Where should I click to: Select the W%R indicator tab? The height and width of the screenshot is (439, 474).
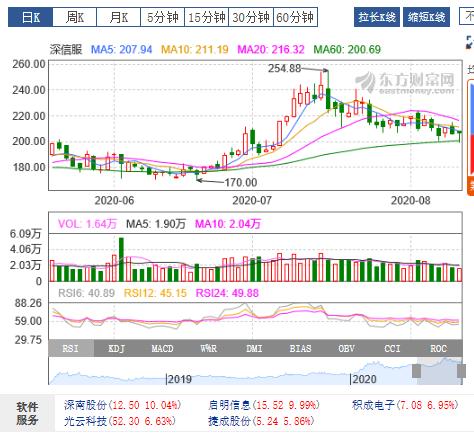point(209,348)
